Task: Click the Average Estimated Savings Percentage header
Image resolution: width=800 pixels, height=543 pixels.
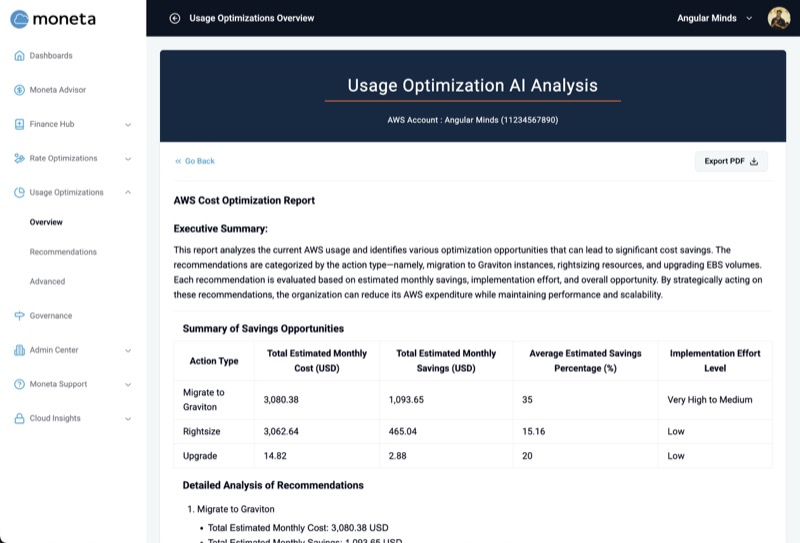Action: (x=585, y=361)
